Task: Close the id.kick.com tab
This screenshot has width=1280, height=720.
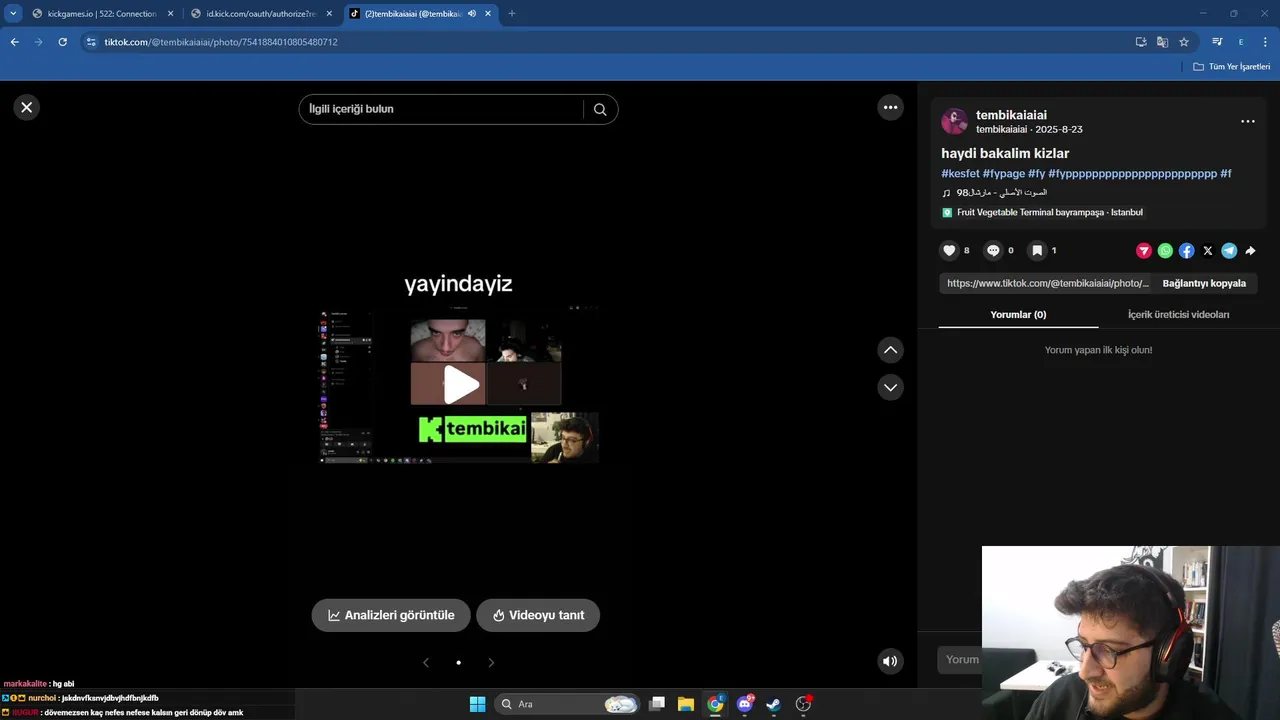Action: click(x=329, y=14)
